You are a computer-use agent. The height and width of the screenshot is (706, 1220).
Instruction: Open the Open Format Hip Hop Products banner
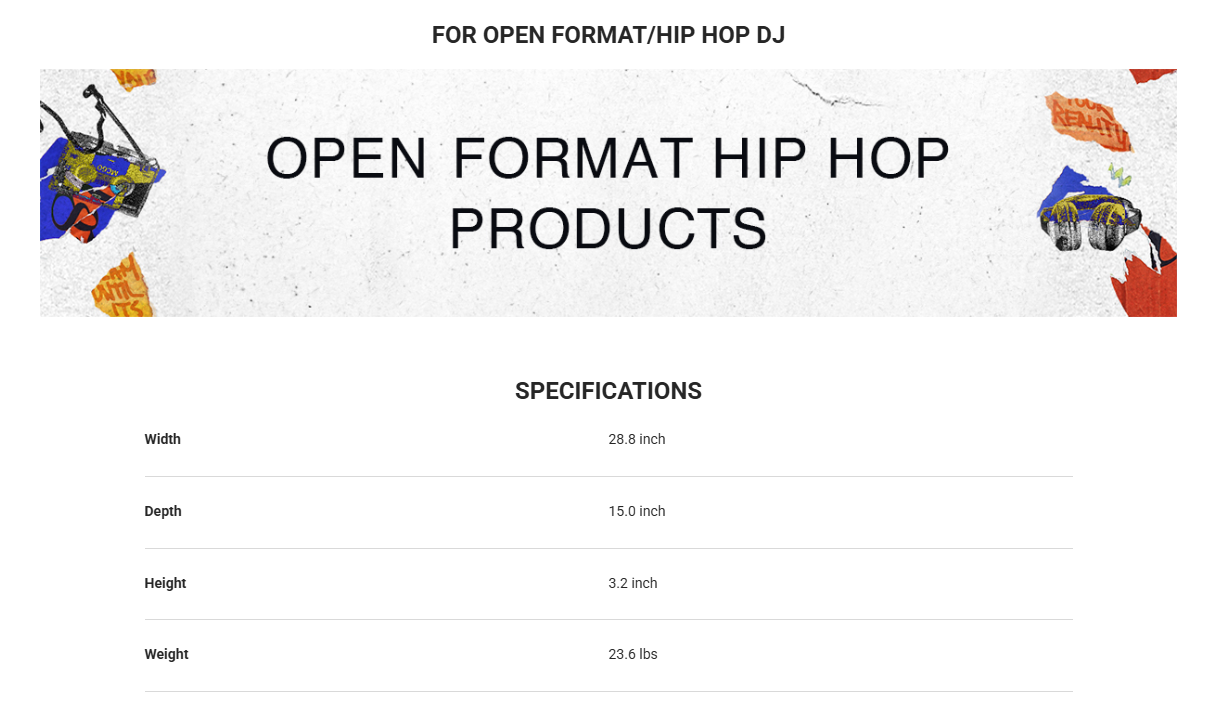tap(608, 192)
